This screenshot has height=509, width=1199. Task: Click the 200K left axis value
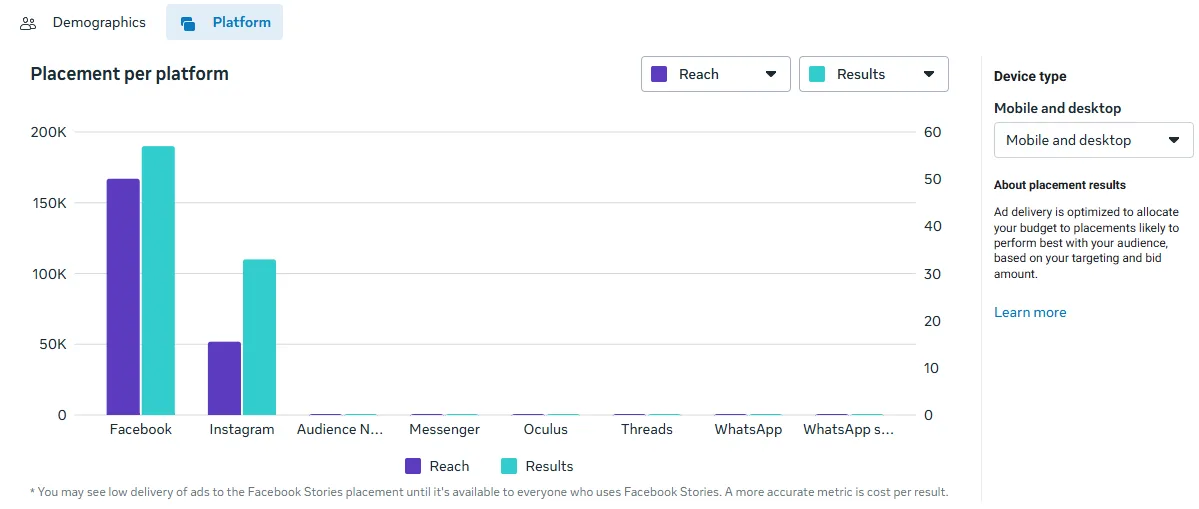coord(49,132)
